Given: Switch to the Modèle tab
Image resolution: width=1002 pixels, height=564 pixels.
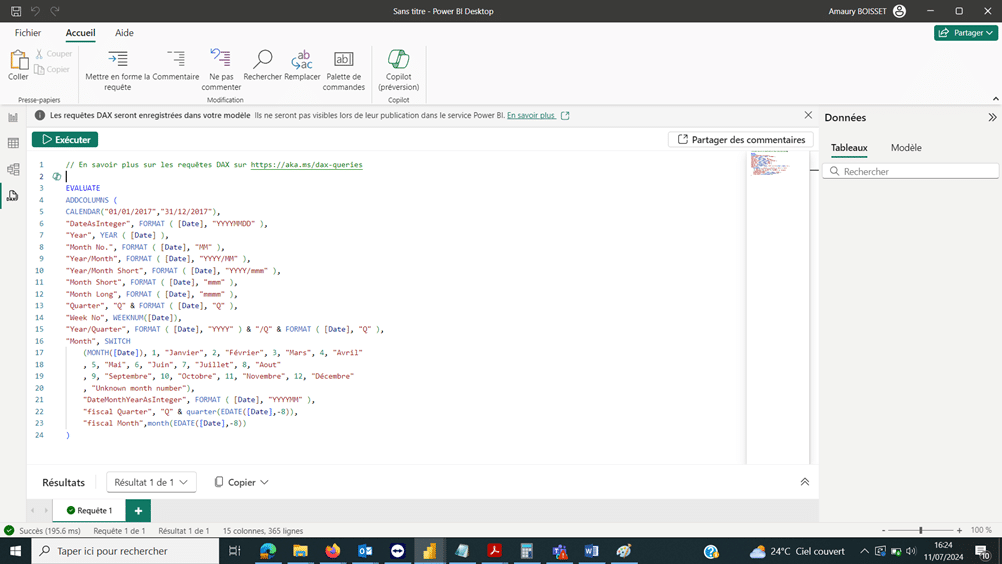Looking at the screenshot, I should pyautogui.click(x=906, y=148).
